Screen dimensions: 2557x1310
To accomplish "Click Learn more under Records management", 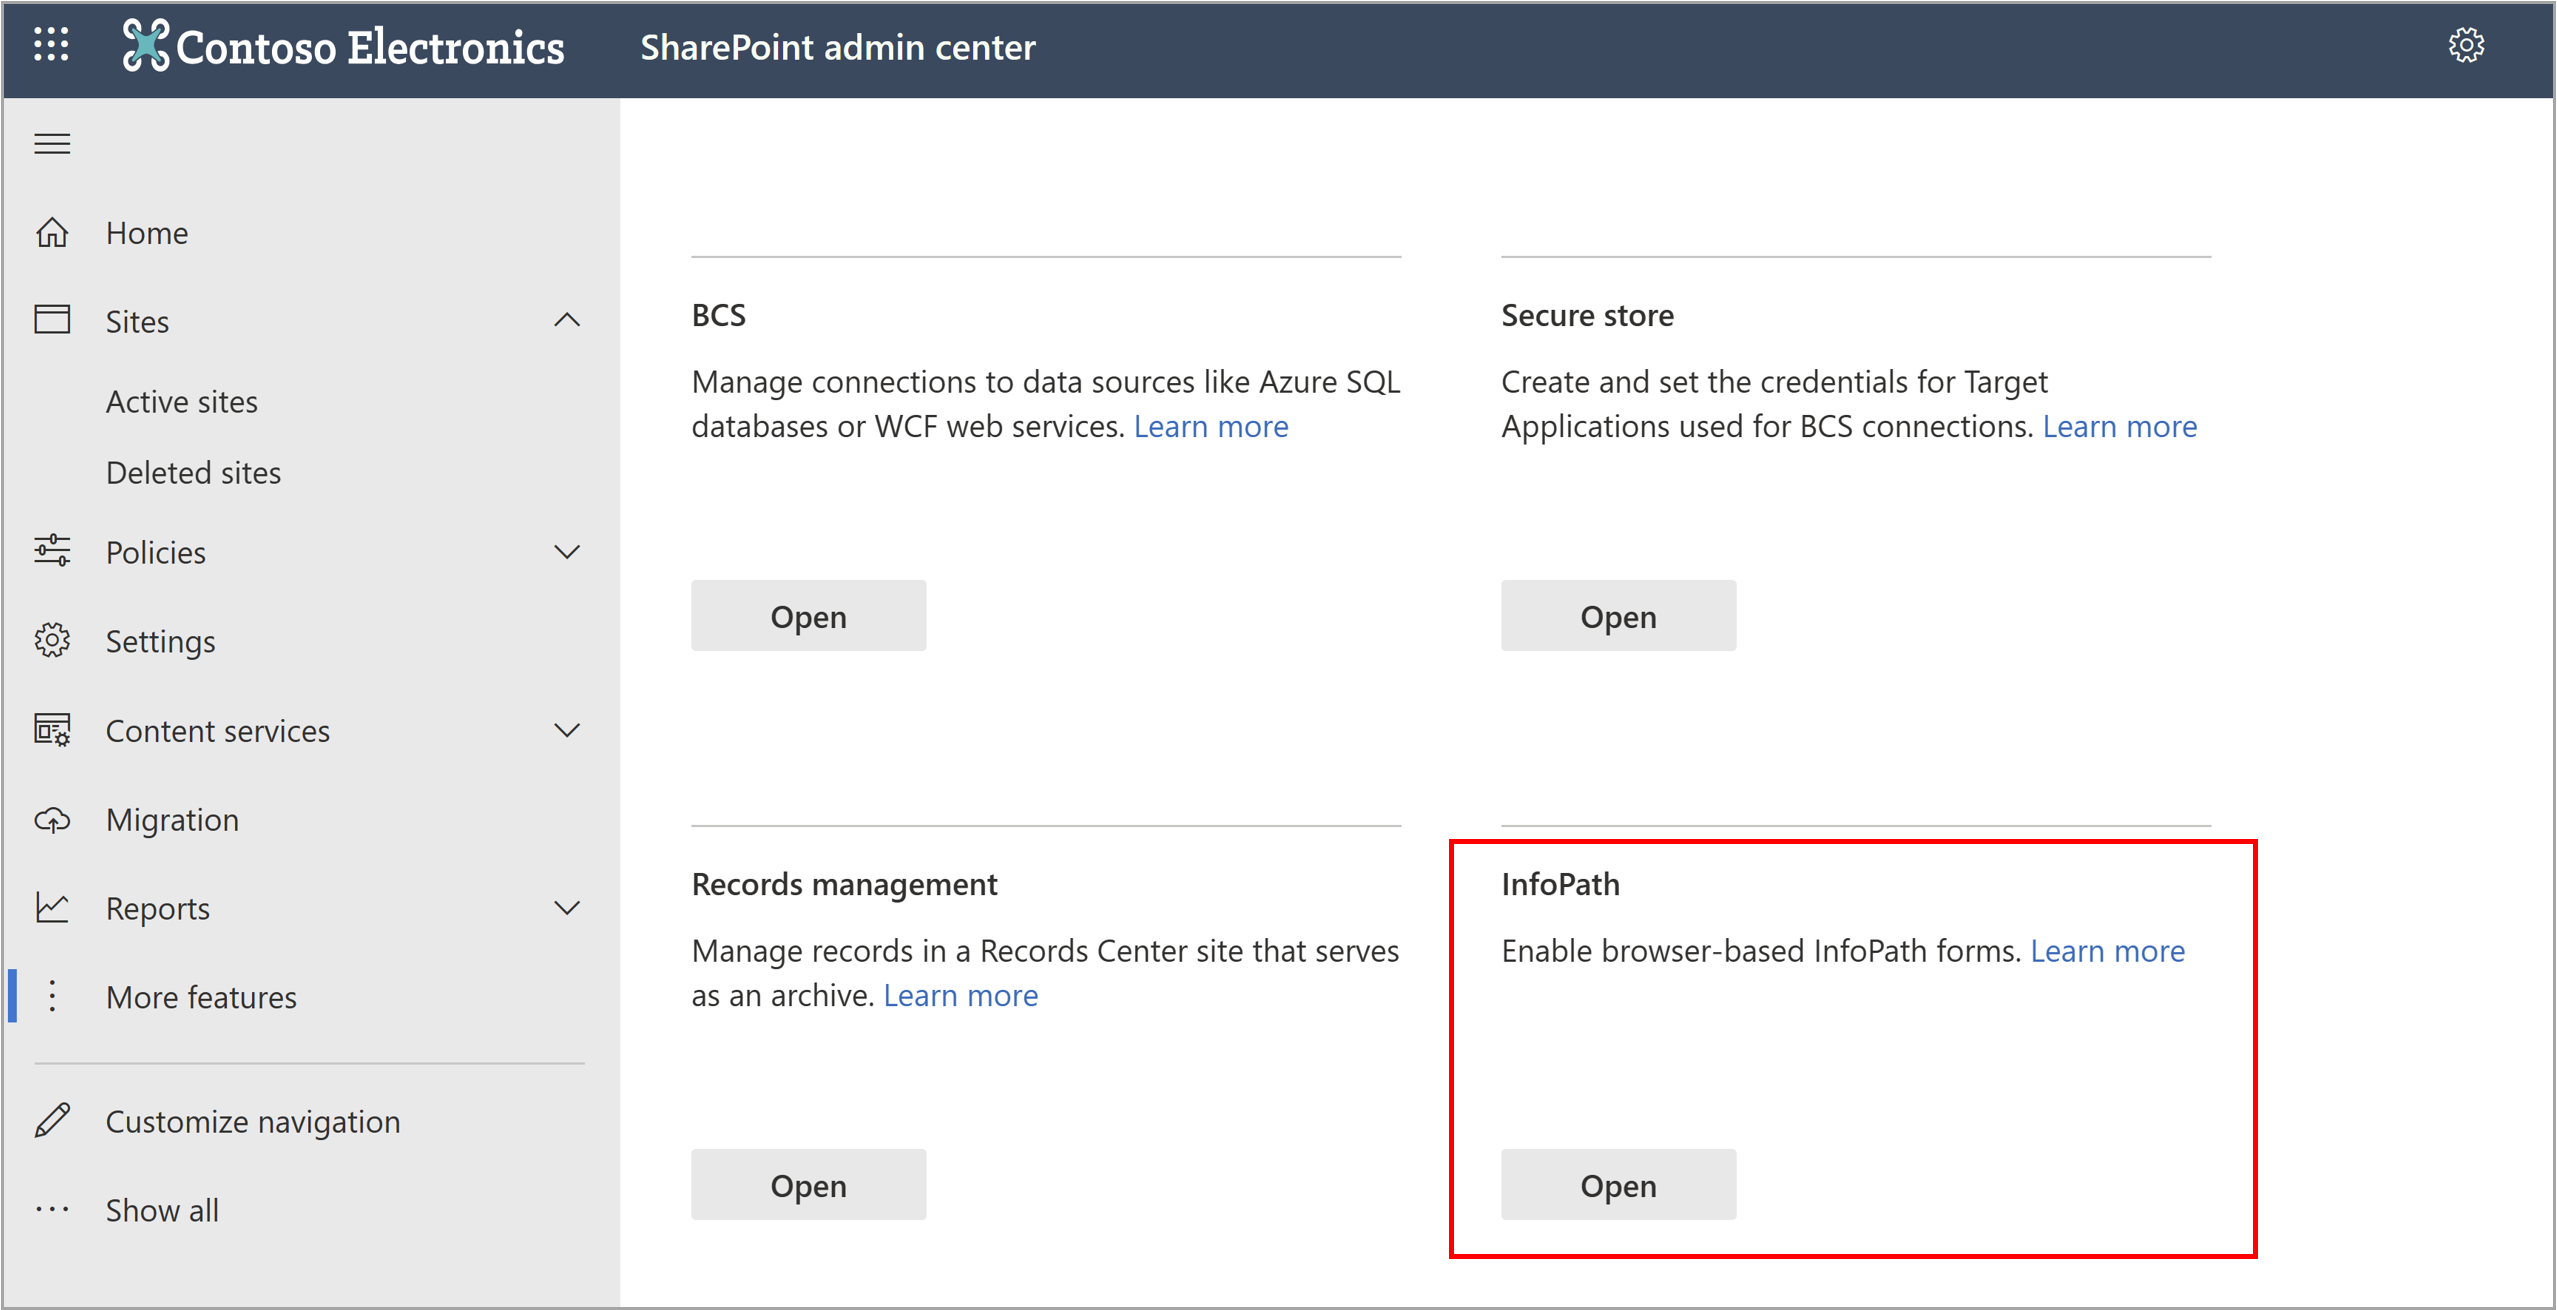I will pos(960,994).
